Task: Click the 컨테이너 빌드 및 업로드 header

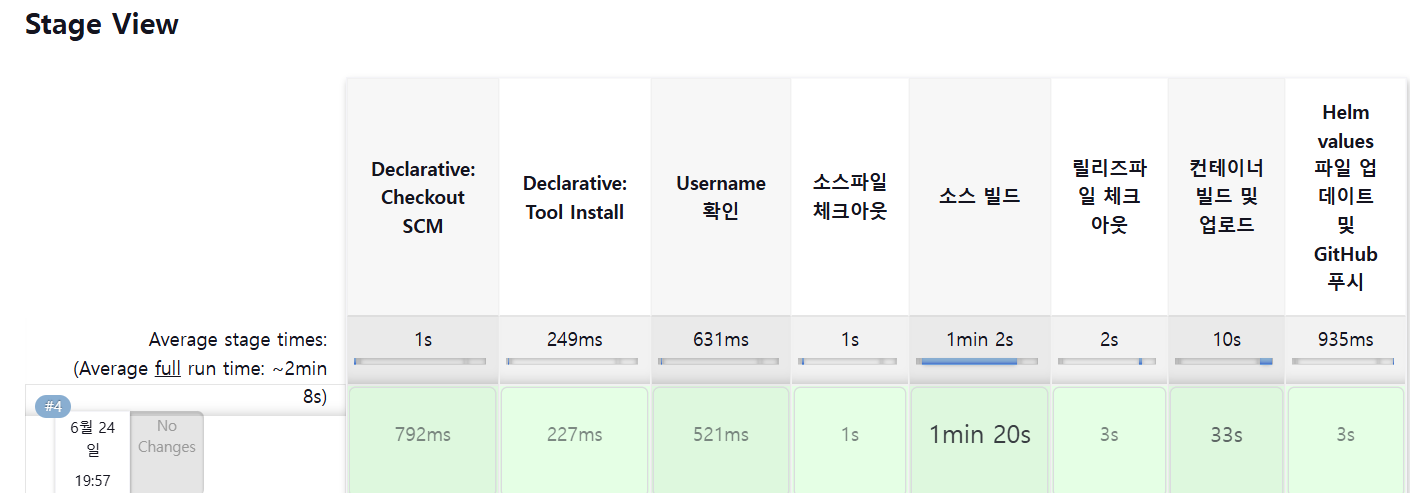Action: (x=1226, y=196)
